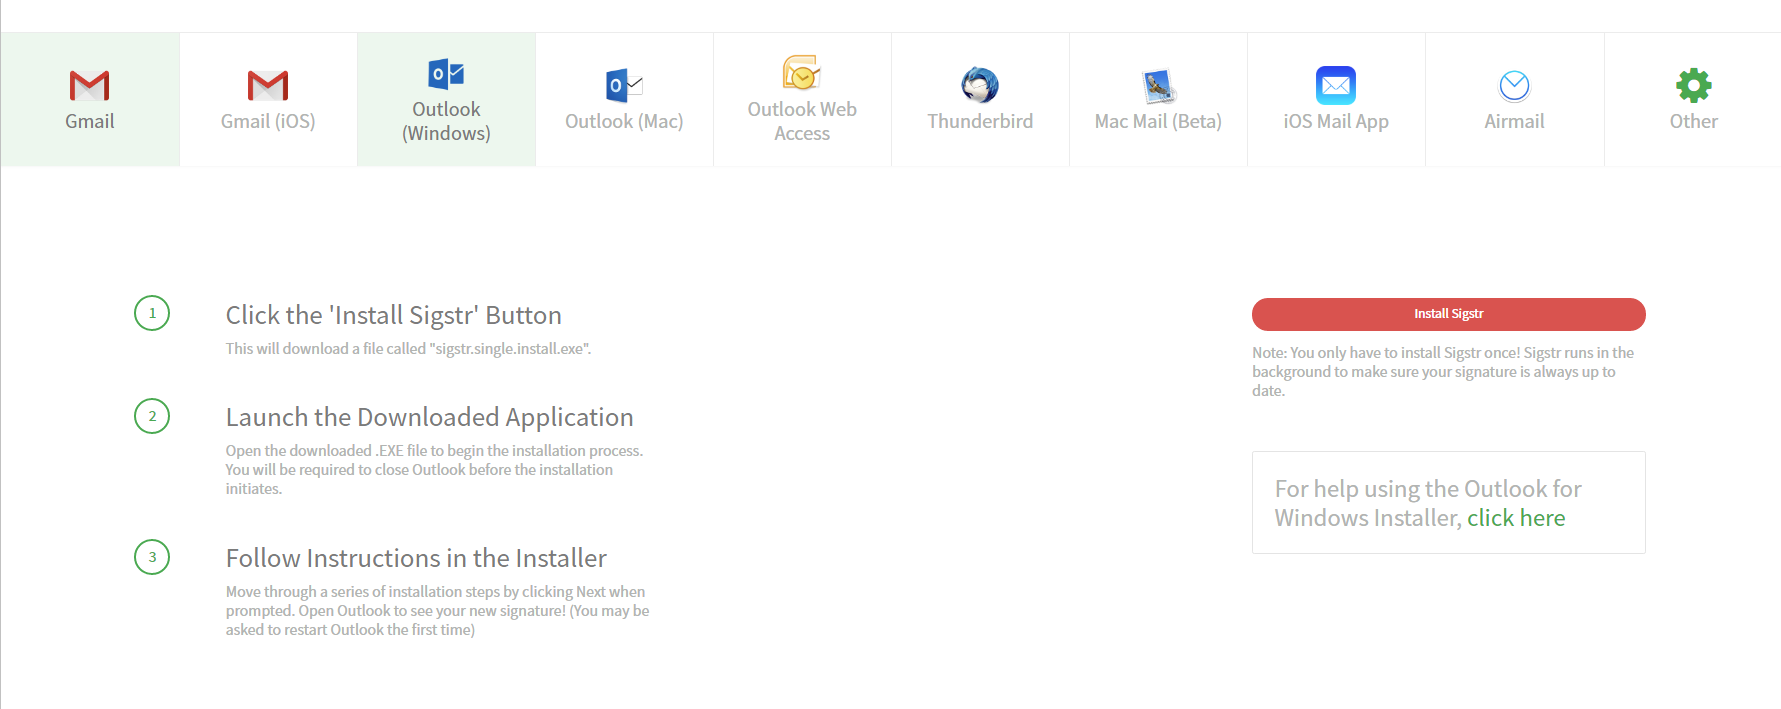Click the 'Launch the Downloaded Application' heading
The width and height of the screenshot is (1781, 709).
point(429,417)
